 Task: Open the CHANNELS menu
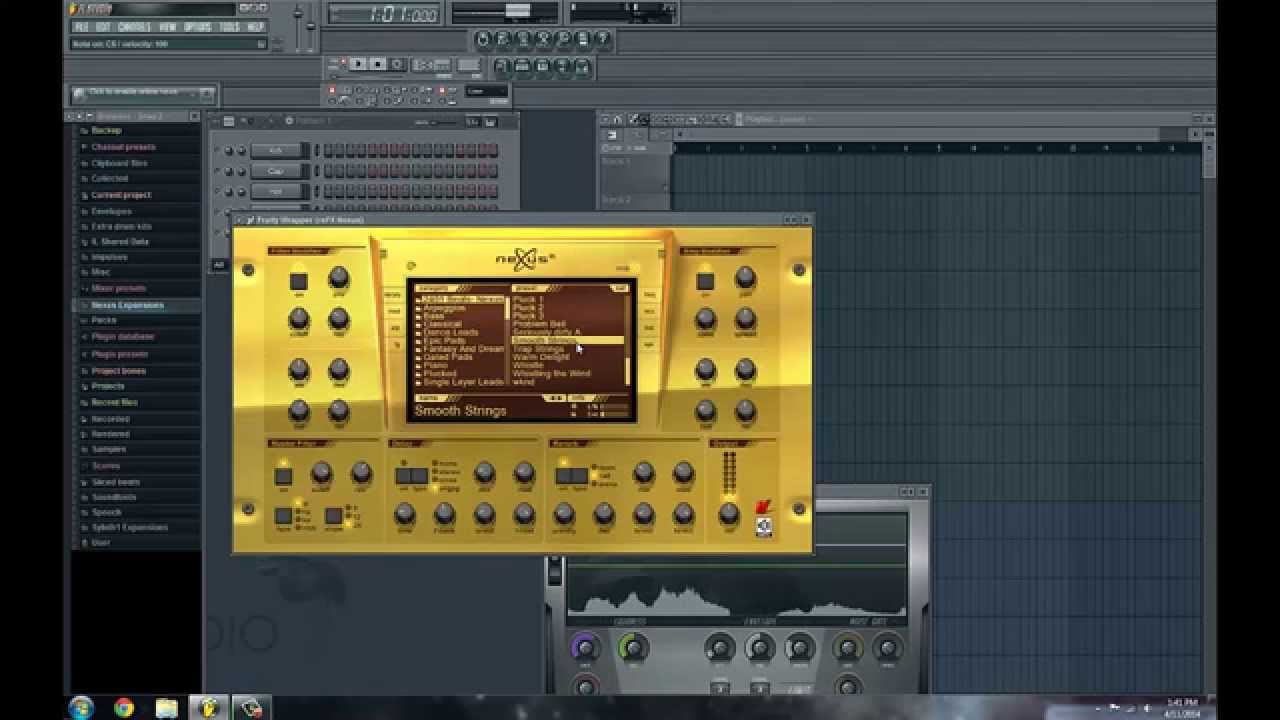pos(135,26)
